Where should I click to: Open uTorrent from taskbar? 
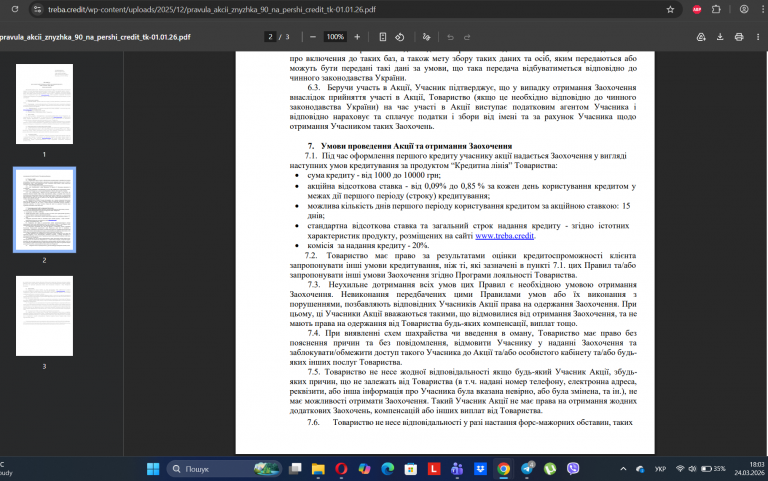pyautogui.click(x=550, y=469)
